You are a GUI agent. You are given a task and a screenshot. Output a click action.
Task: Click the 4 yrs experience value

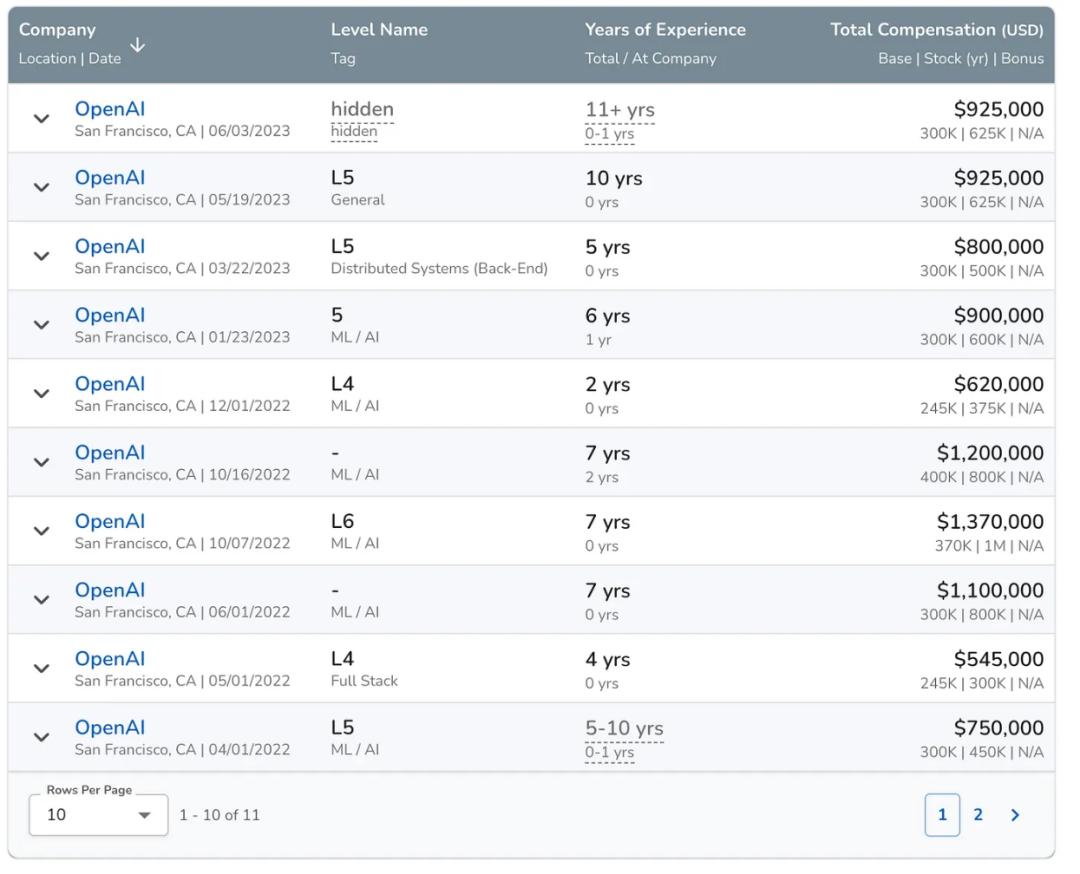coord(608,660)
